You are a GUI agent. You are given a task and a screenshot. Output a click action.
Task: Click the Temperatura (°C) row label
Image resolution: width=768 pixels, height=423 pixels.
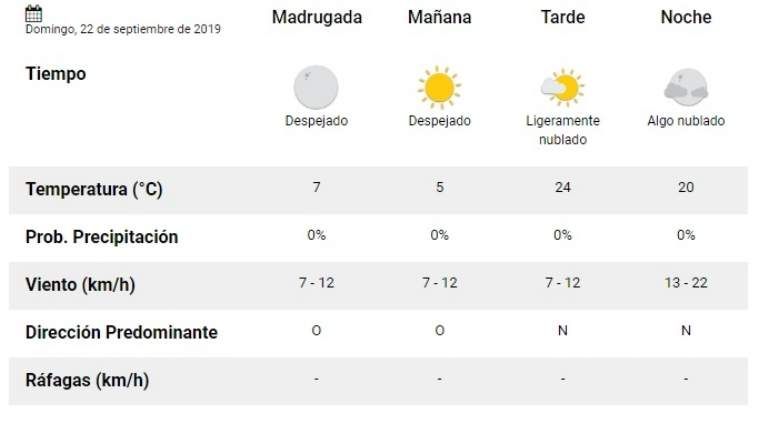[93, 189]
